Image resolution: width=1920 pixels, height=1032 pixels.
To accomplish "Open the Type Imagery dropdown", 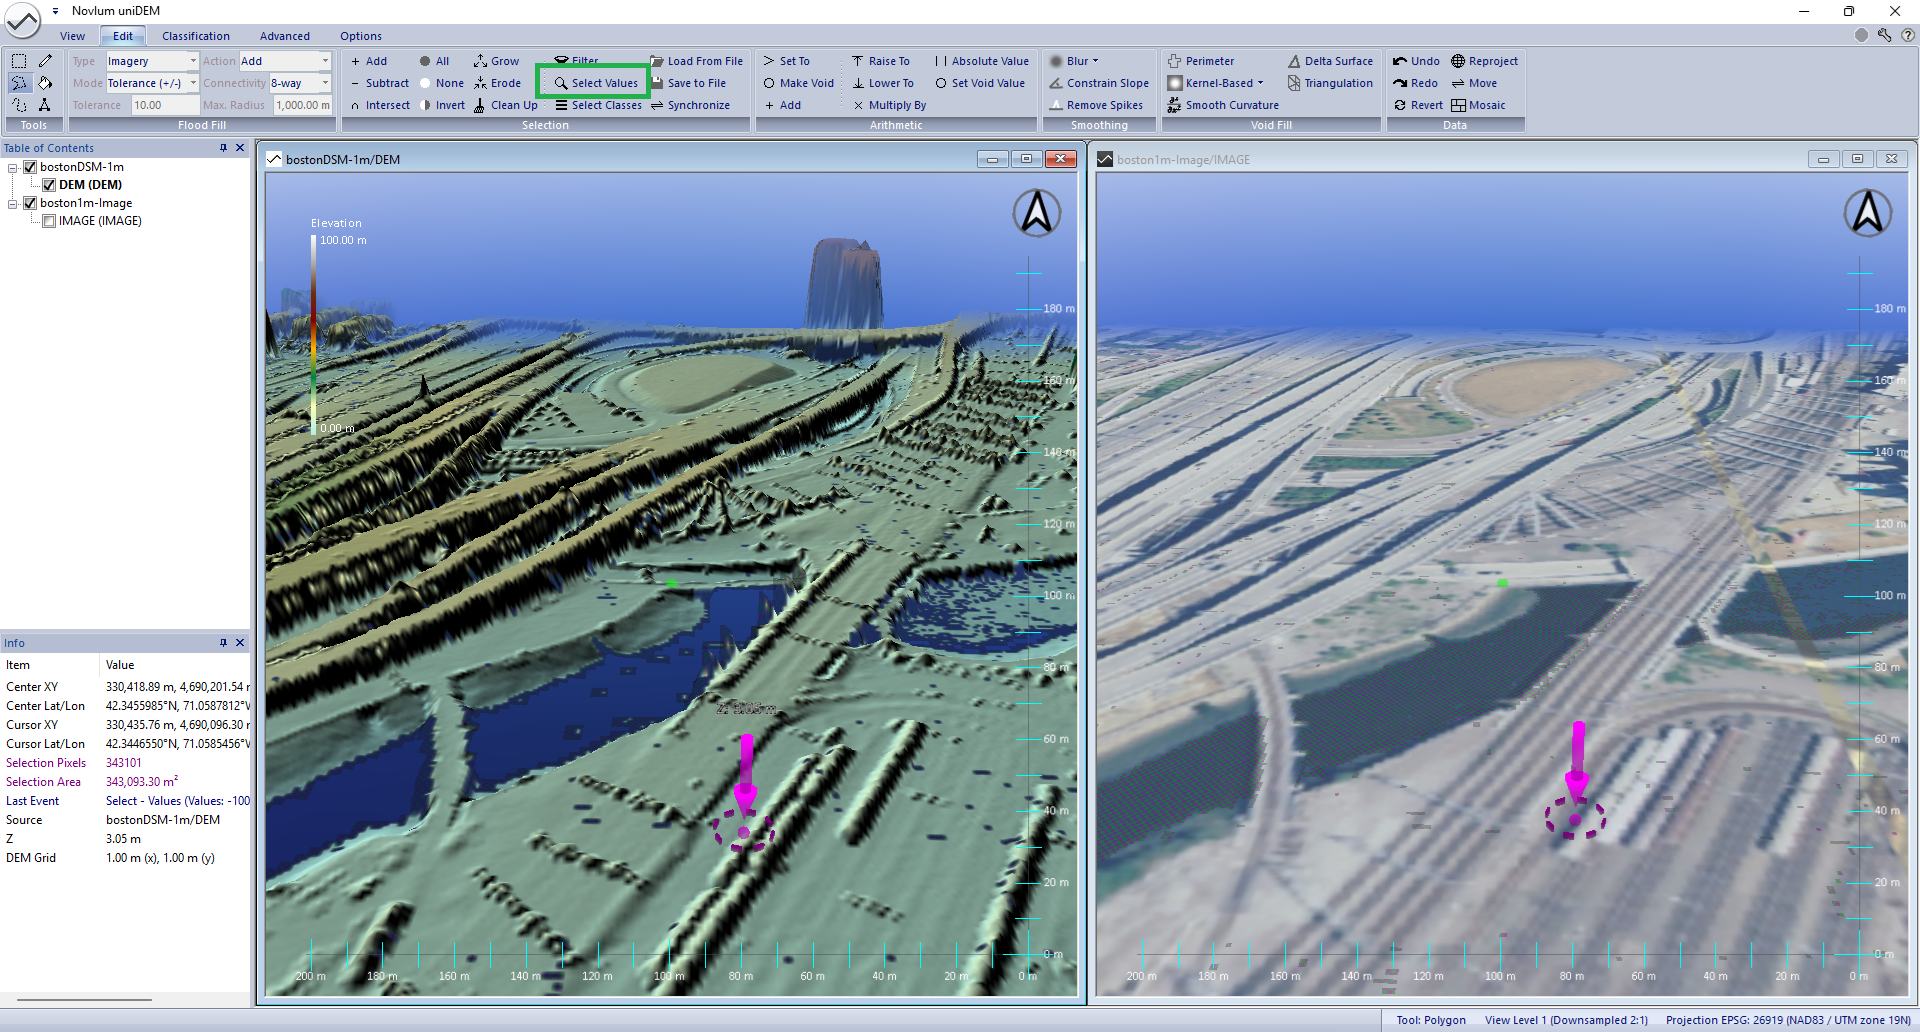I will pyautogui.click(x=193, y=61).
